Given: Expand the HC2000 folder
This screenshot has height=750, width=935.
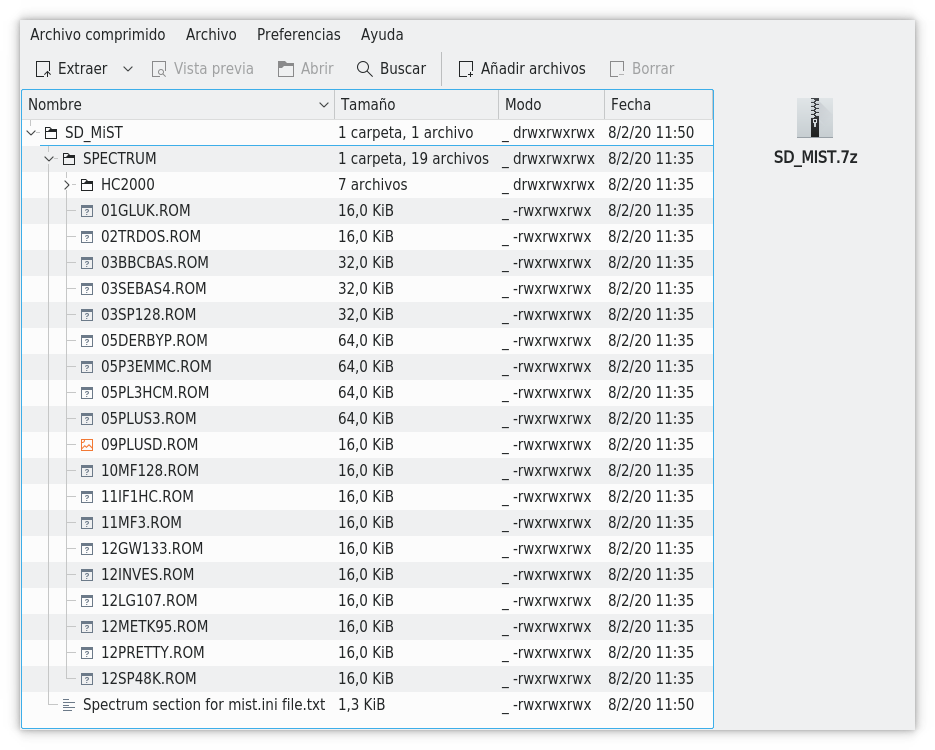Looking at the screenshot, I should pos(67,185).
